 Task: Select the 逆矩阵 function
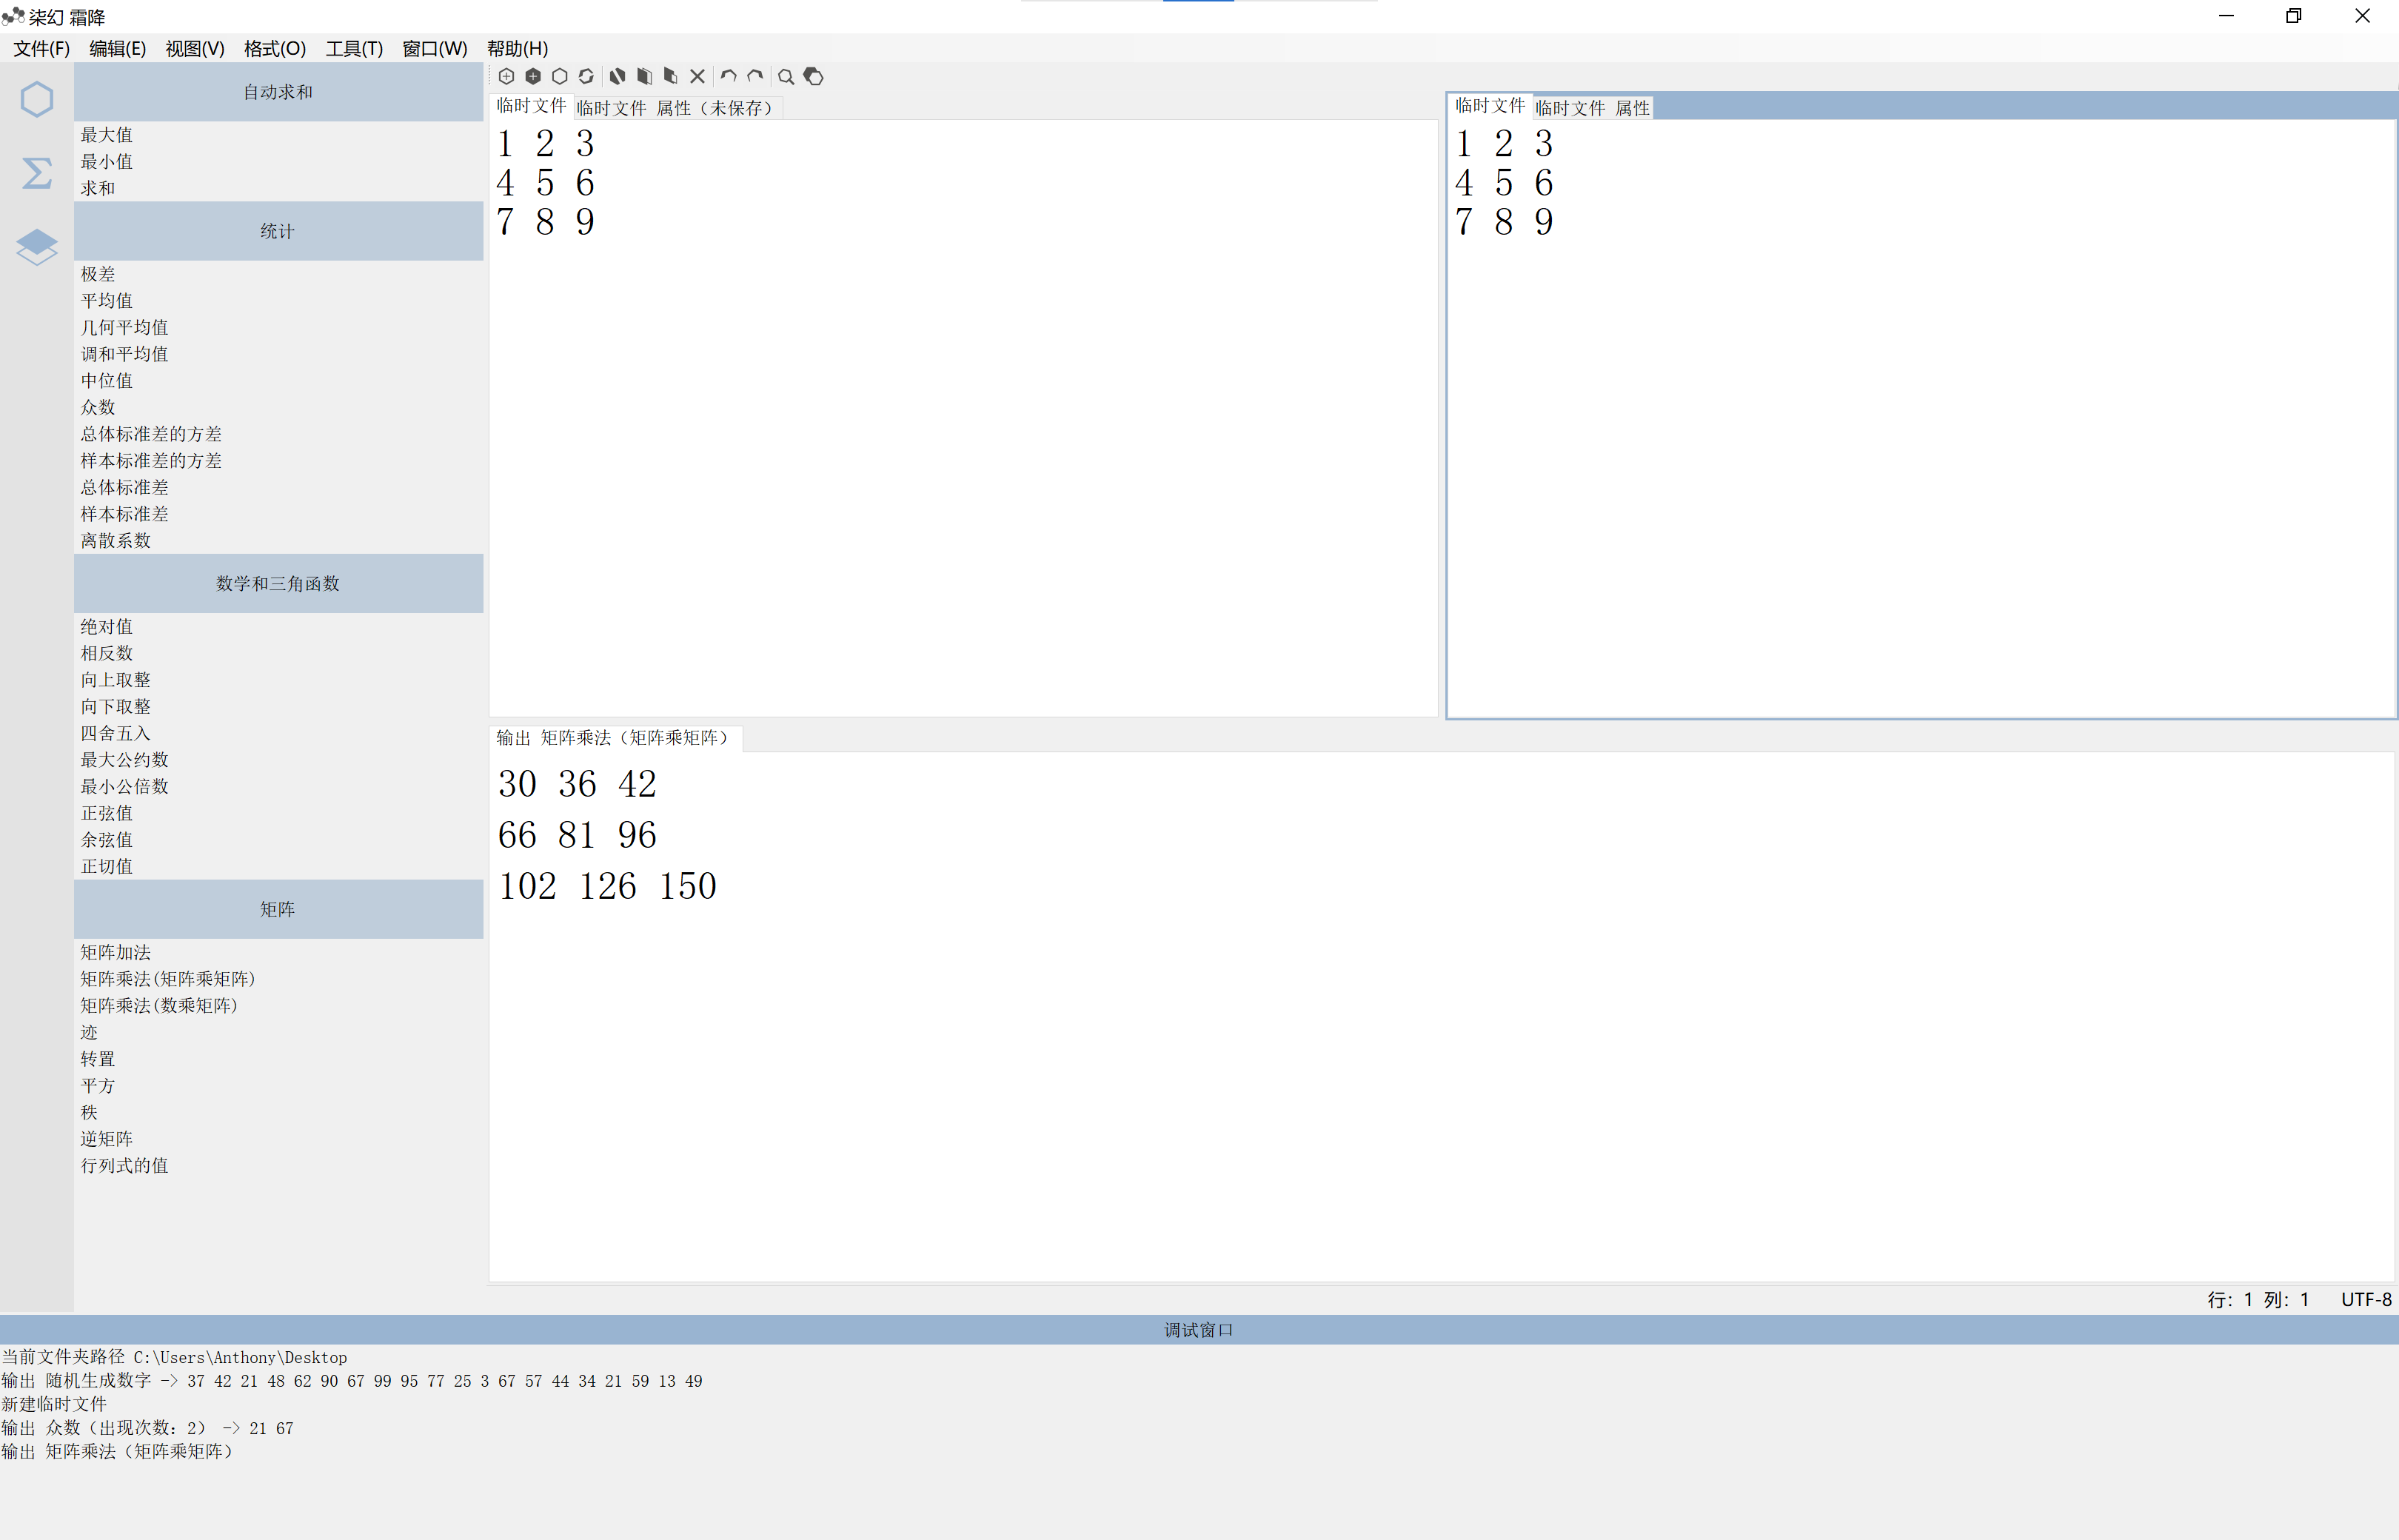click(x=107, y=1139)
